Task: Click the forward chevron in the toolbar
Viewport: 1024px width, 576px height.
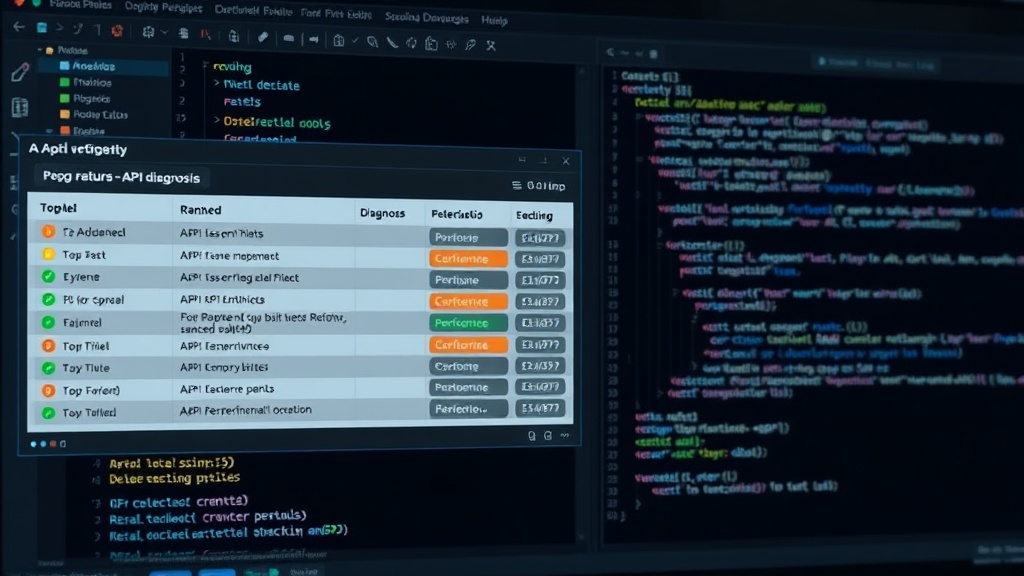Action: 59,29
